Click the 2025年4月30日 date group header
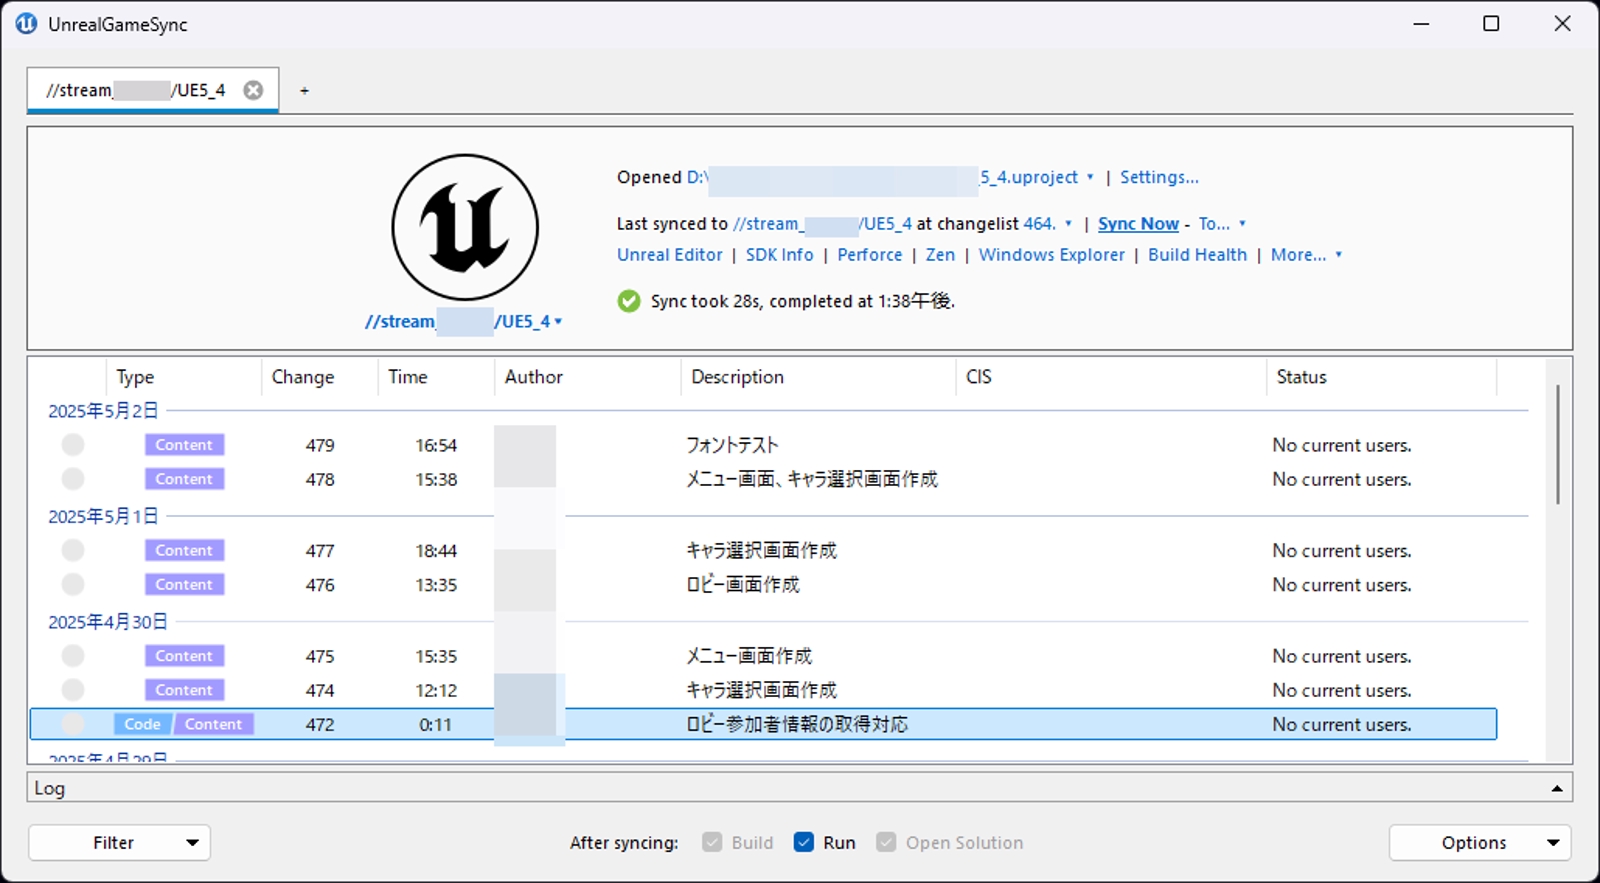Image resolution: width=1600 pixels, height=883 pixels. pos(108,622)
